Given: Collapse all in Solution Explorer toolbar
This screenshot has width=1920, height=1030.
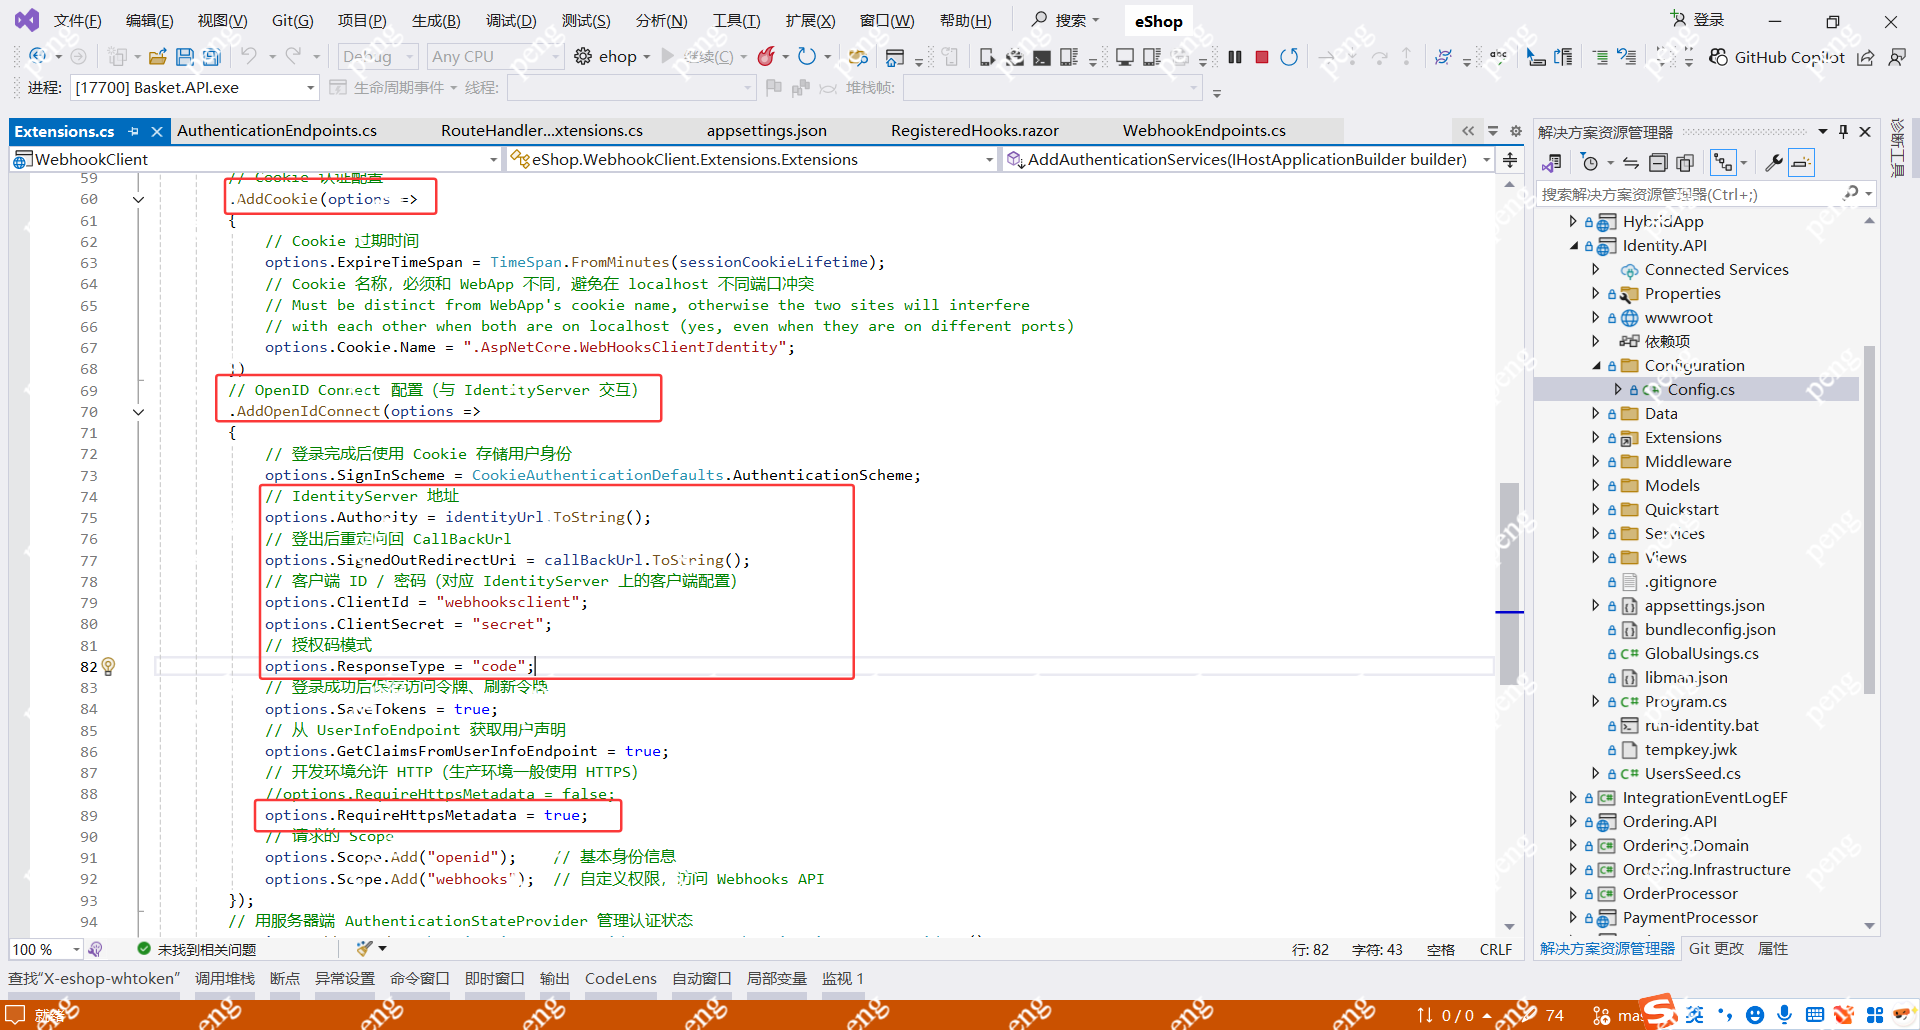Looking at the screenshot, I should click(x=1658, y=162).
